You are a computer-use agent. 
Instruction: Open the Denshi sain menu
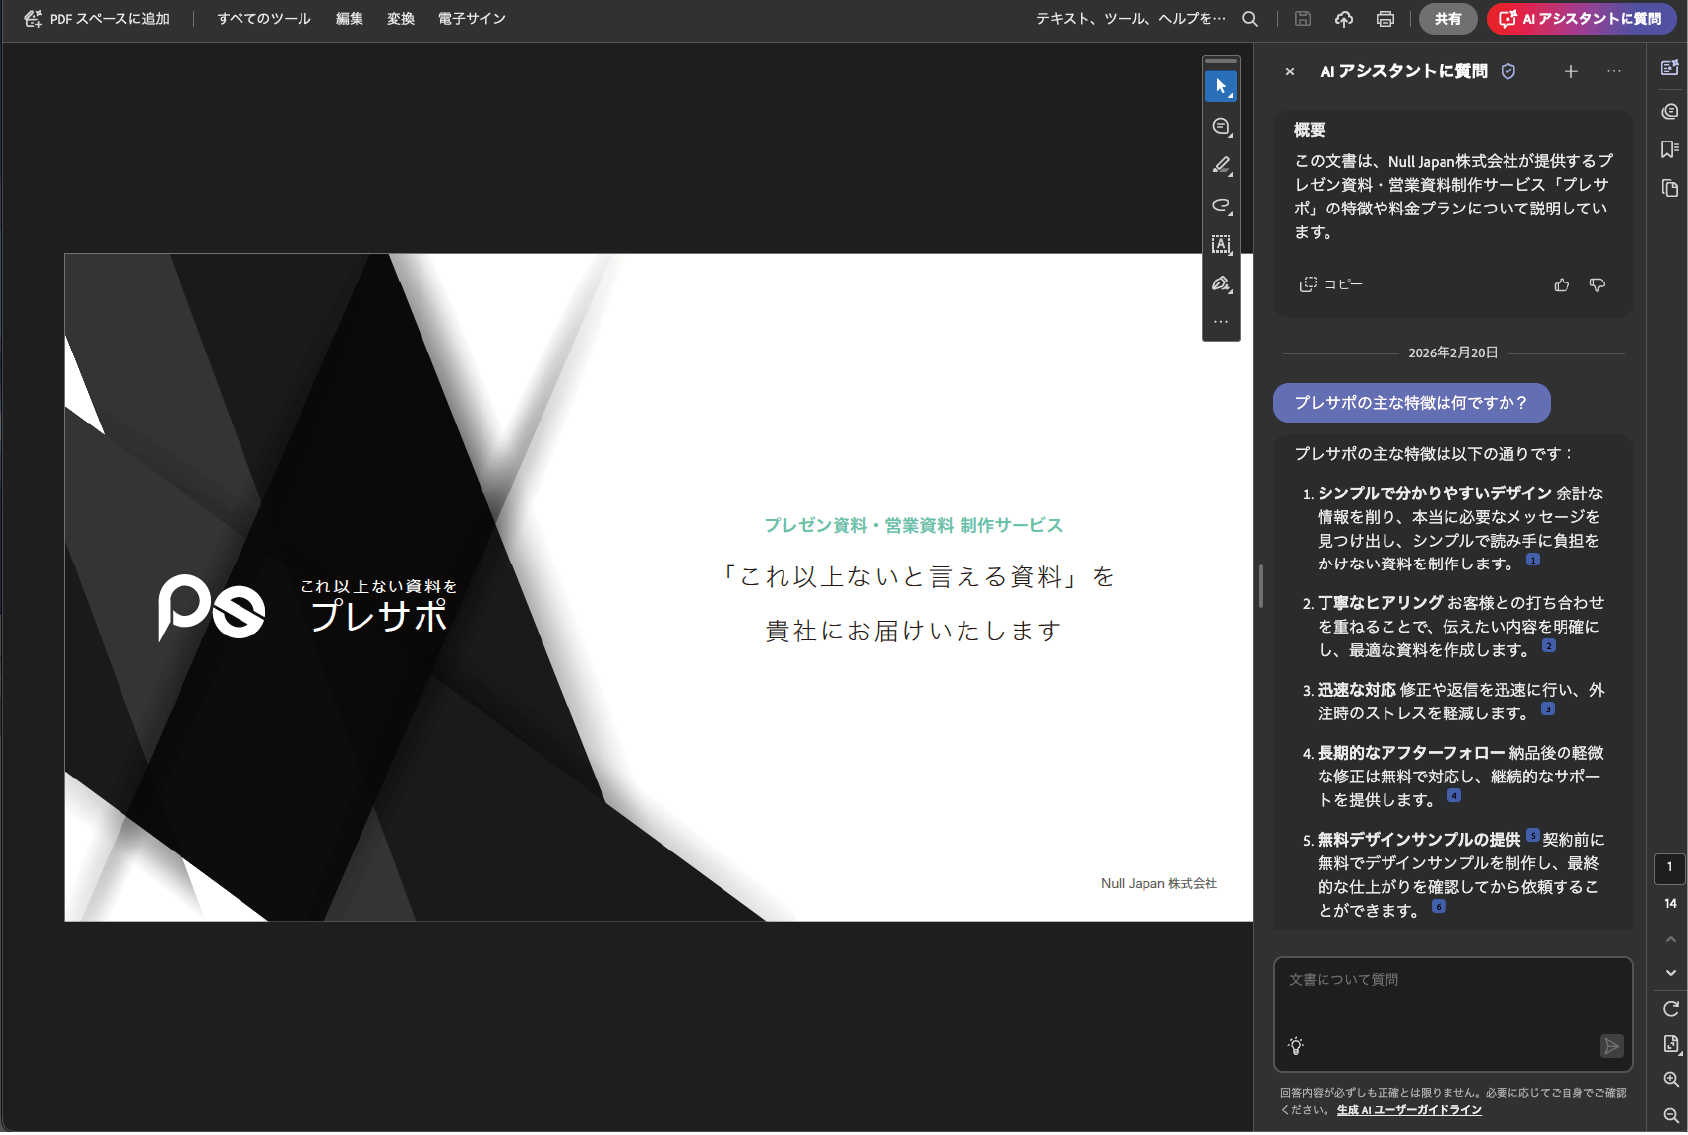tap(470, 18)
